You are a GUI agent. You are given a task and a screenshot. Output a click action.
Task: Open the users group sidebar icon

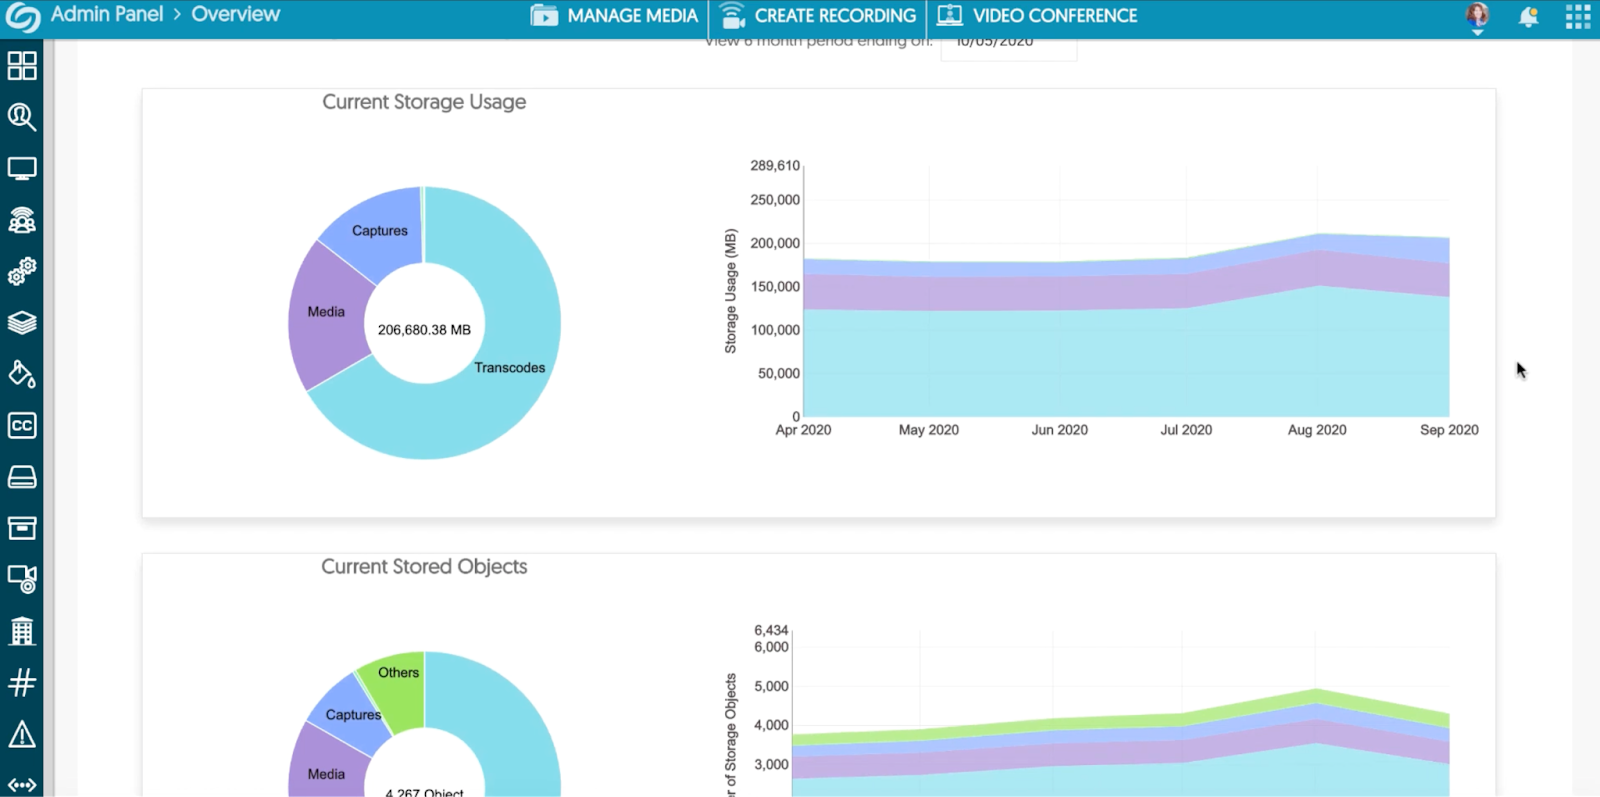[x=22, y=220]
